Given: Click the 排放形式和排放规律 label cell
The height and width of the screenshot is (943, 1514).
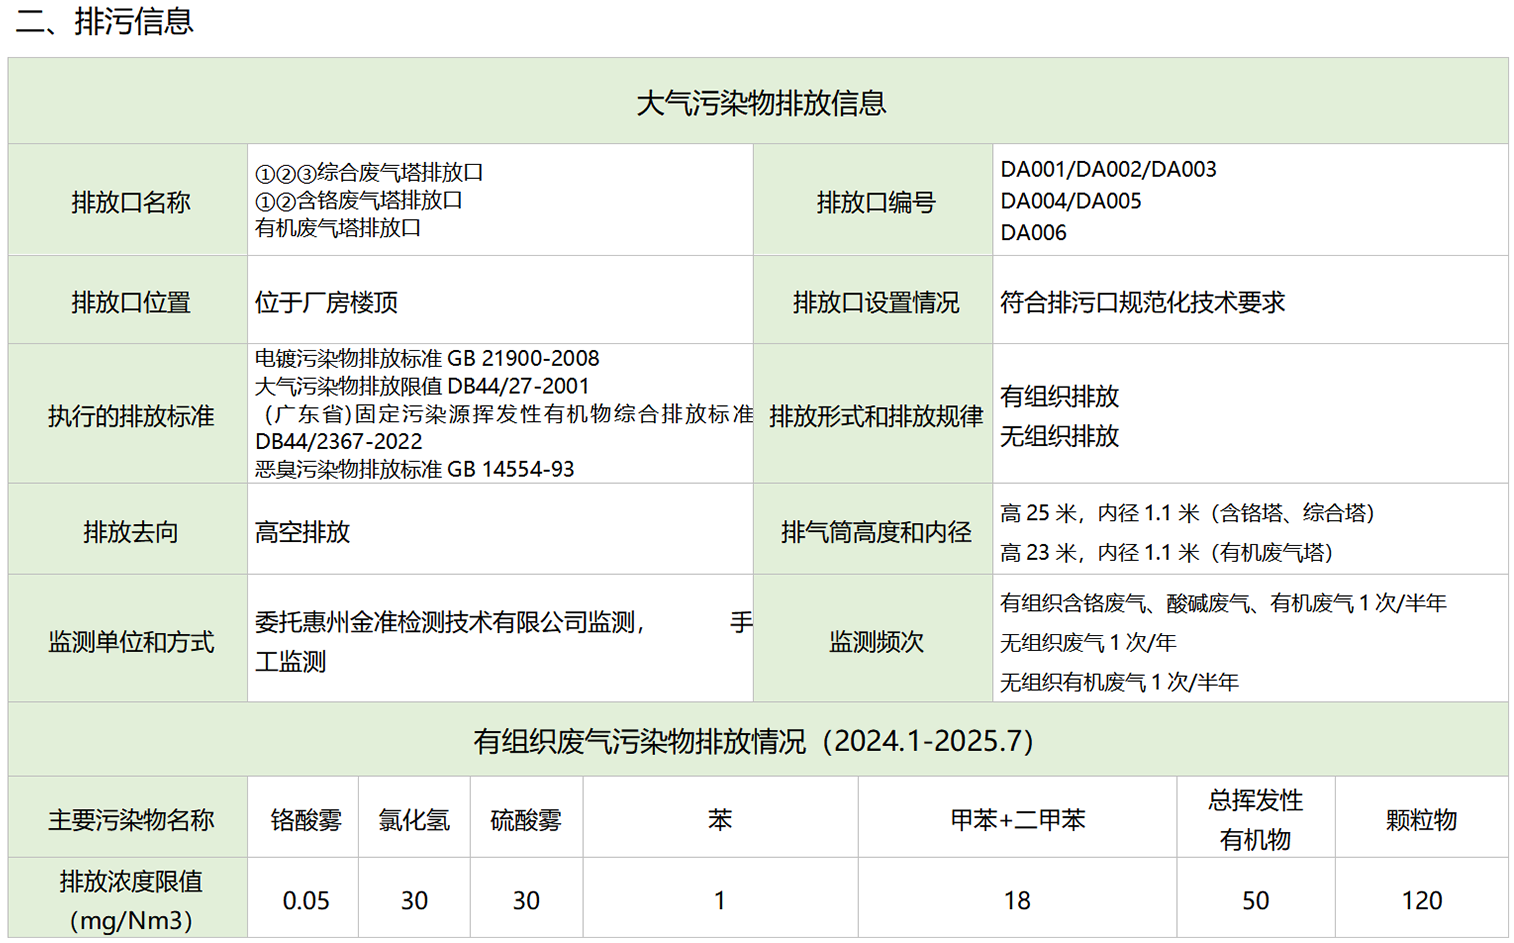Looking at the screenshot, I should [x=875, y=416].
